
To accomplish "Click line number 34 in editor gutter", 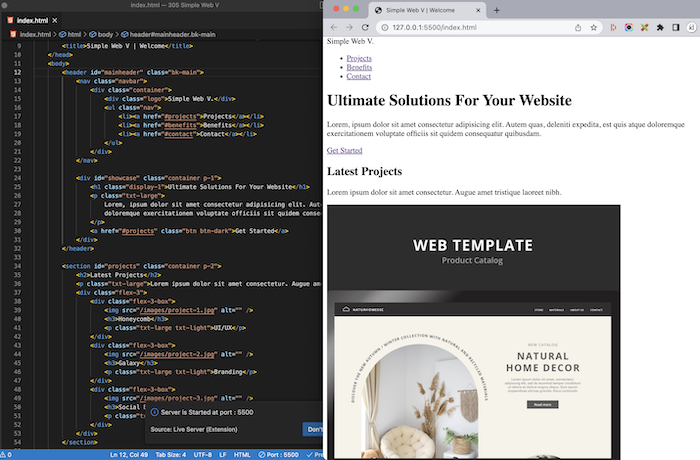I will (x=17, y=266).
